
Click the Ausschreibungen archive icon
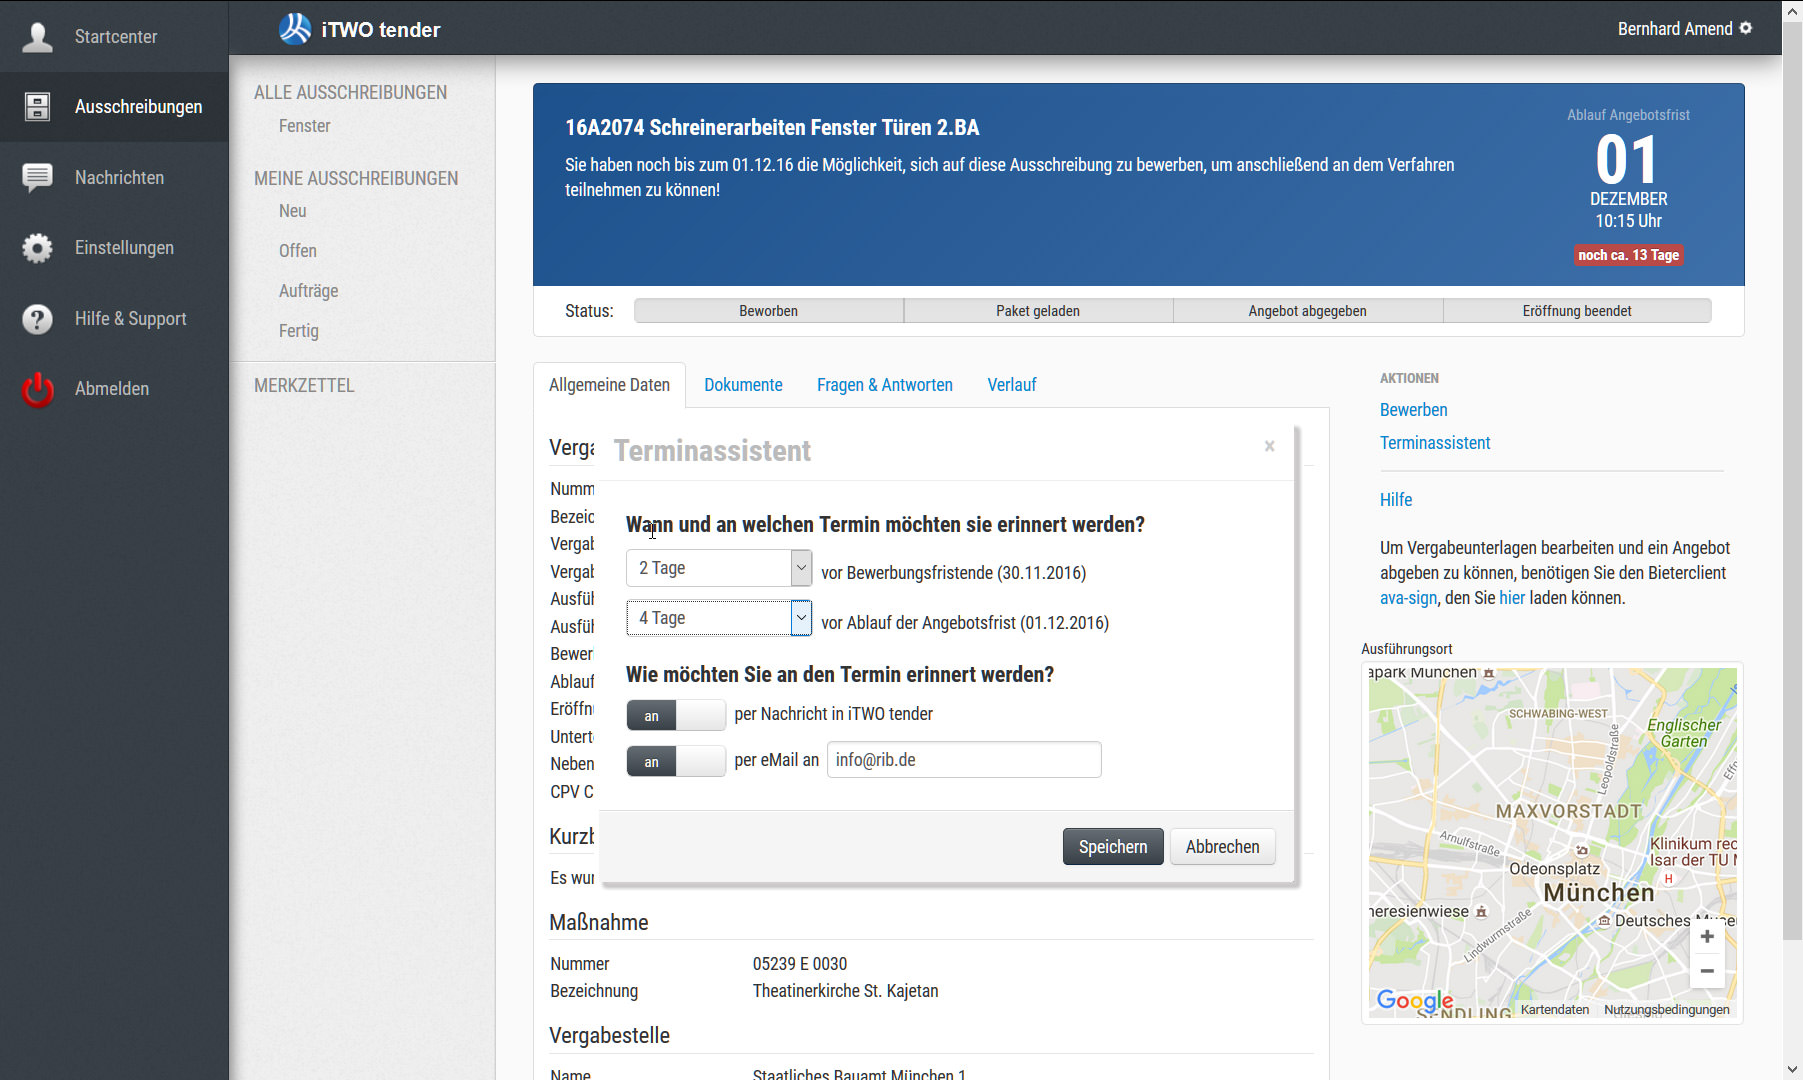click(38, 107)
